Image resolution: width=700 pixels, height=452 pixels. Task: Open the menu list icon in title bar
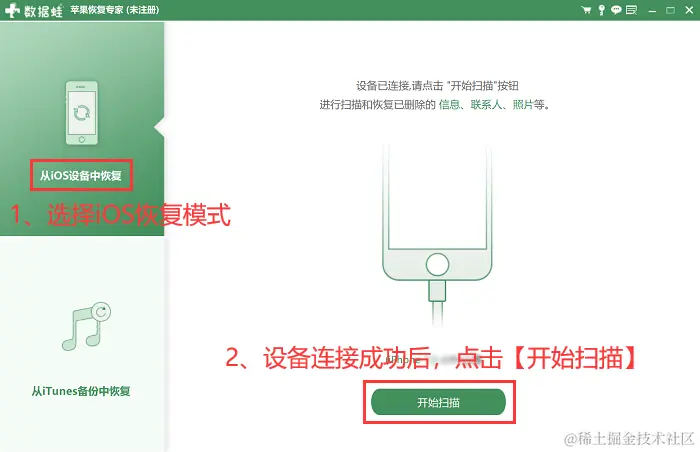(x=631, y=10)
